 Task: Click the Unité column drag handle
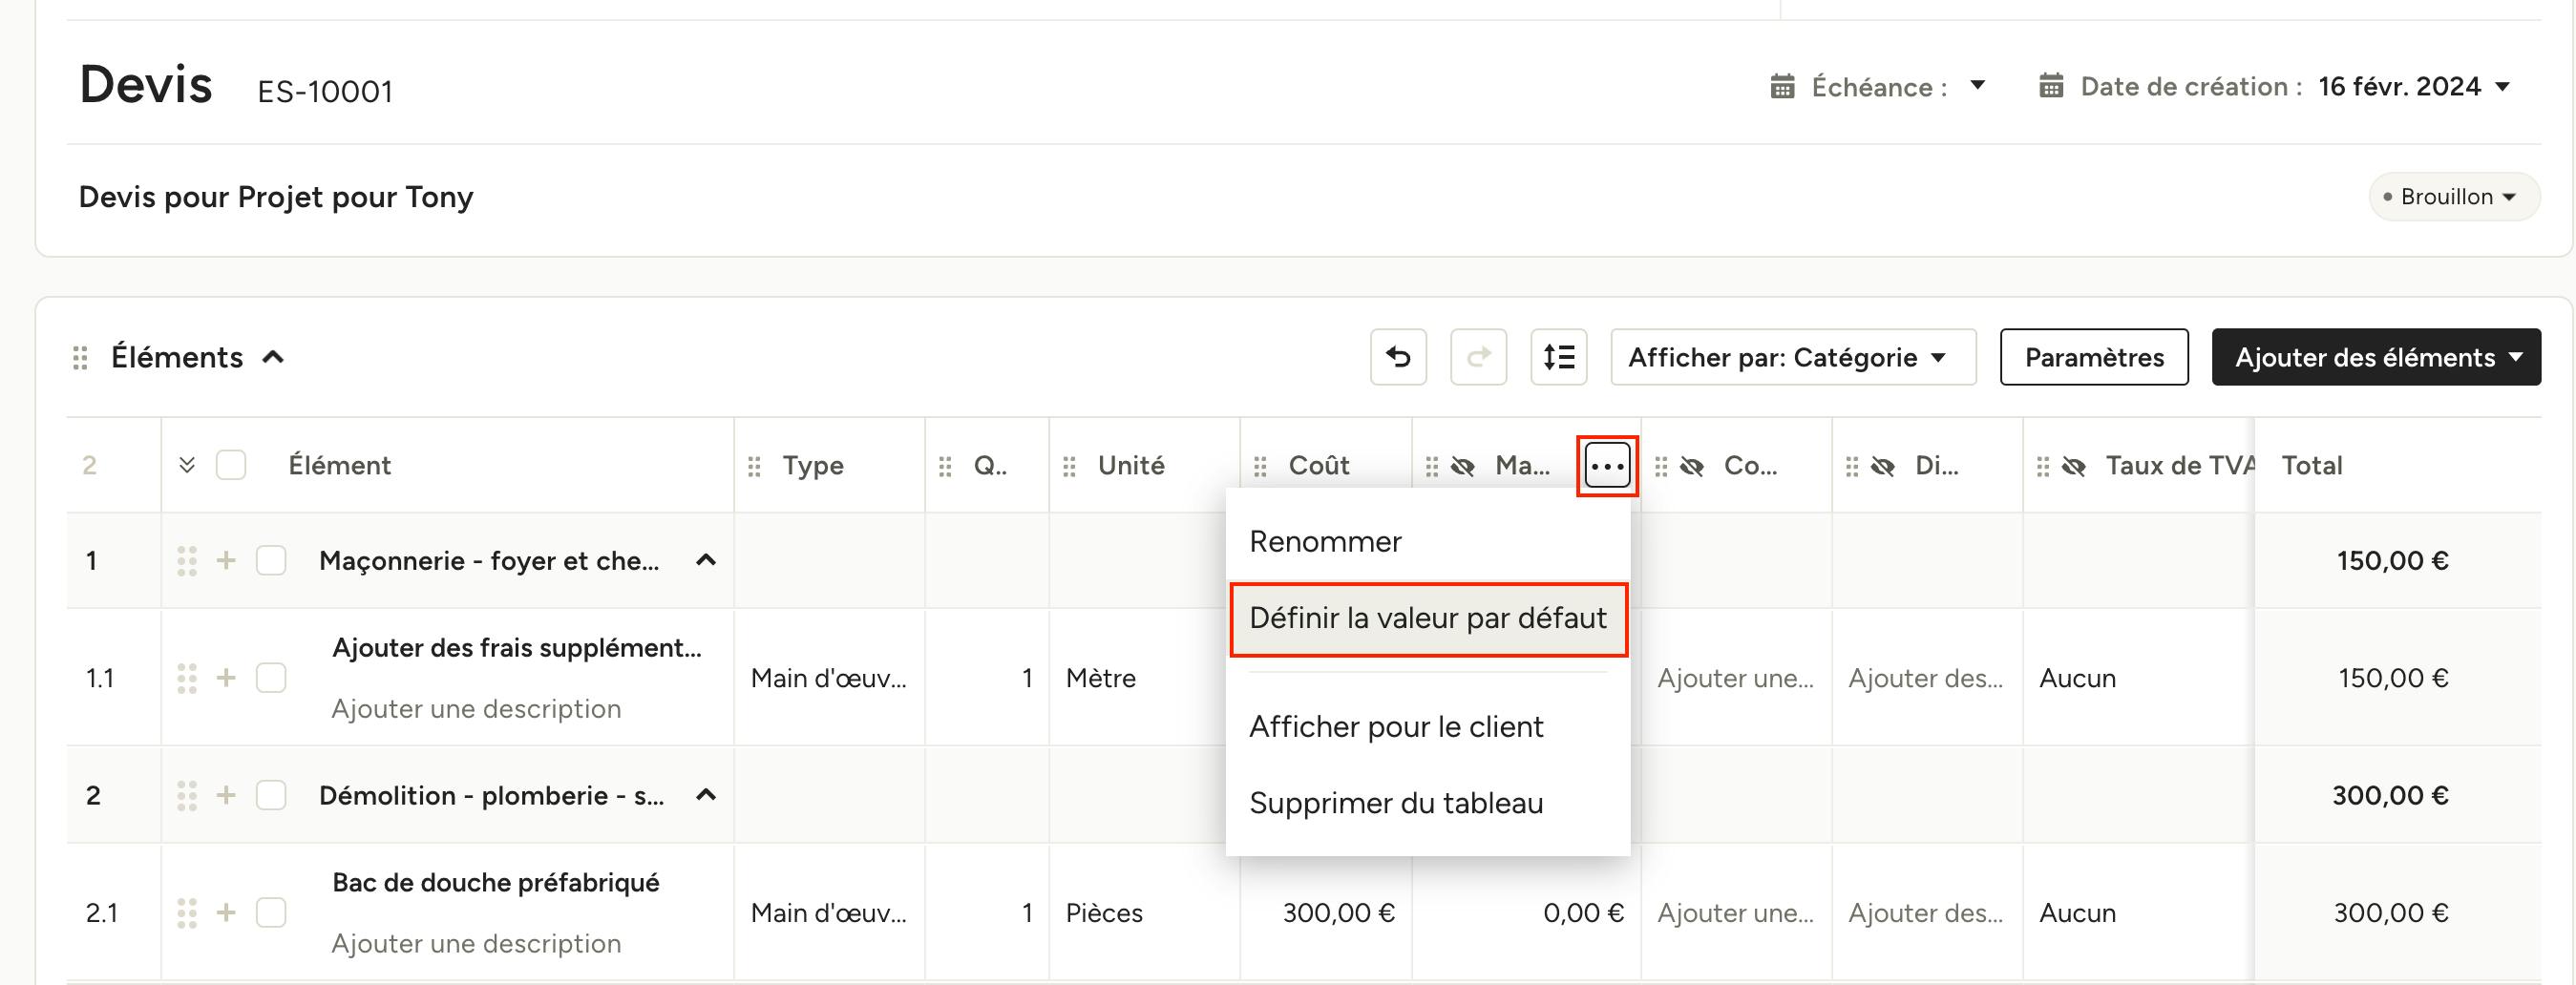coord(1069,466)
